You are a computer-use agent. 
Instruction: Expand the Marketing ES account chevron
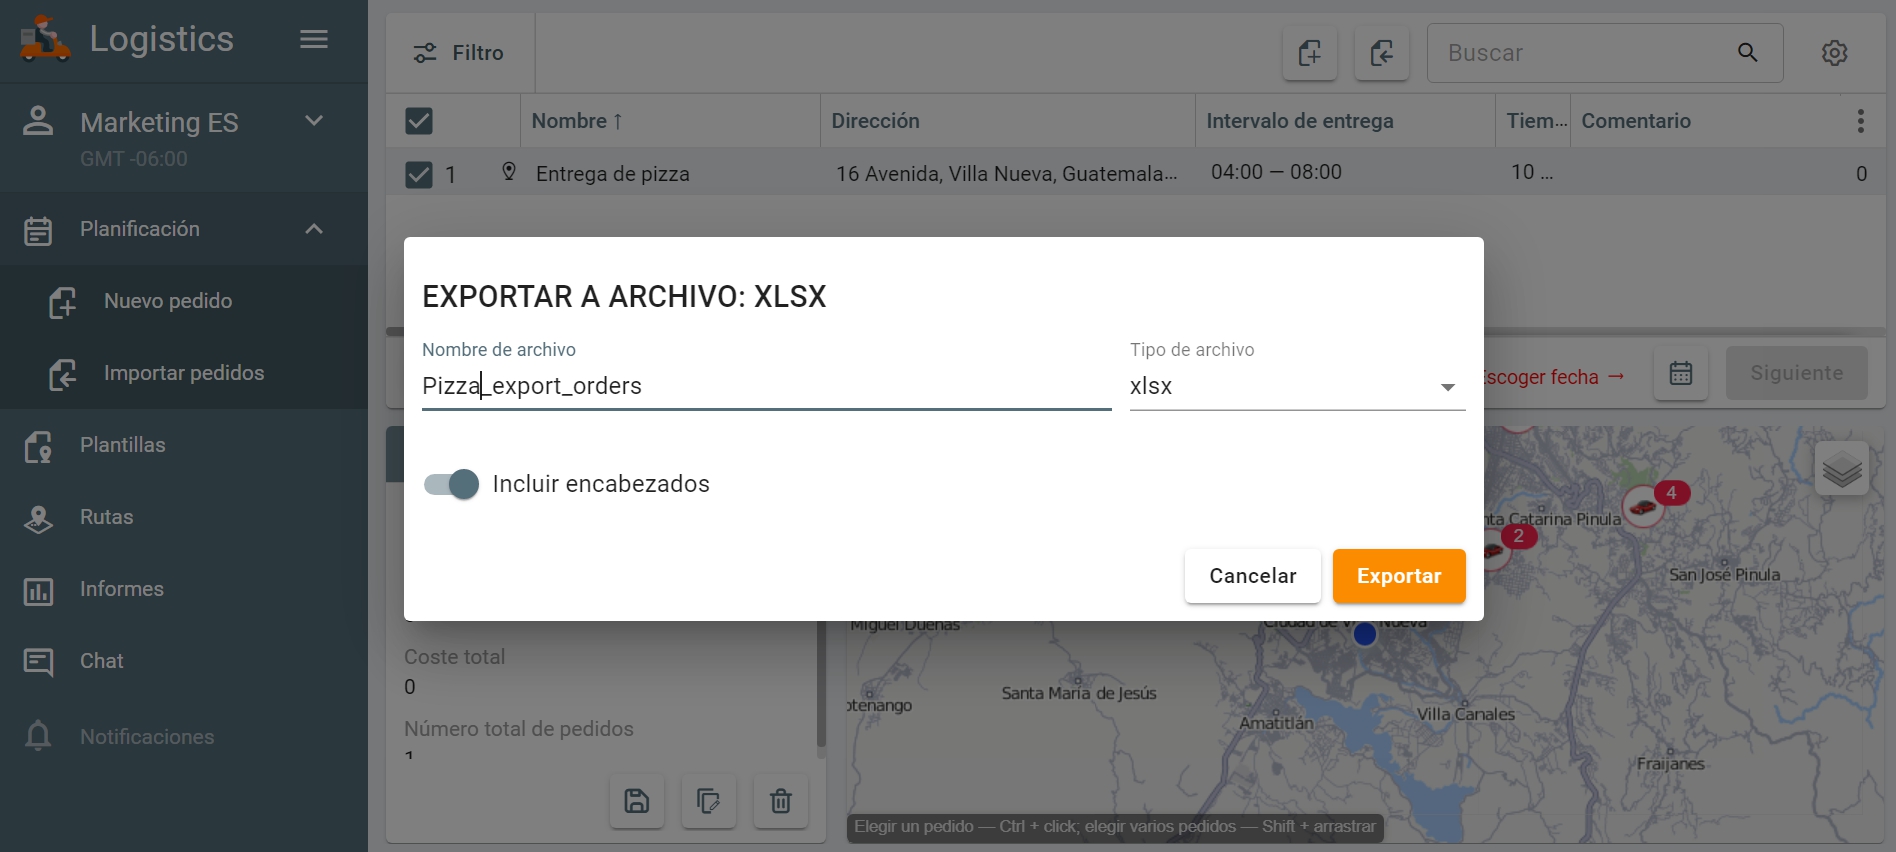click(314, 121)
